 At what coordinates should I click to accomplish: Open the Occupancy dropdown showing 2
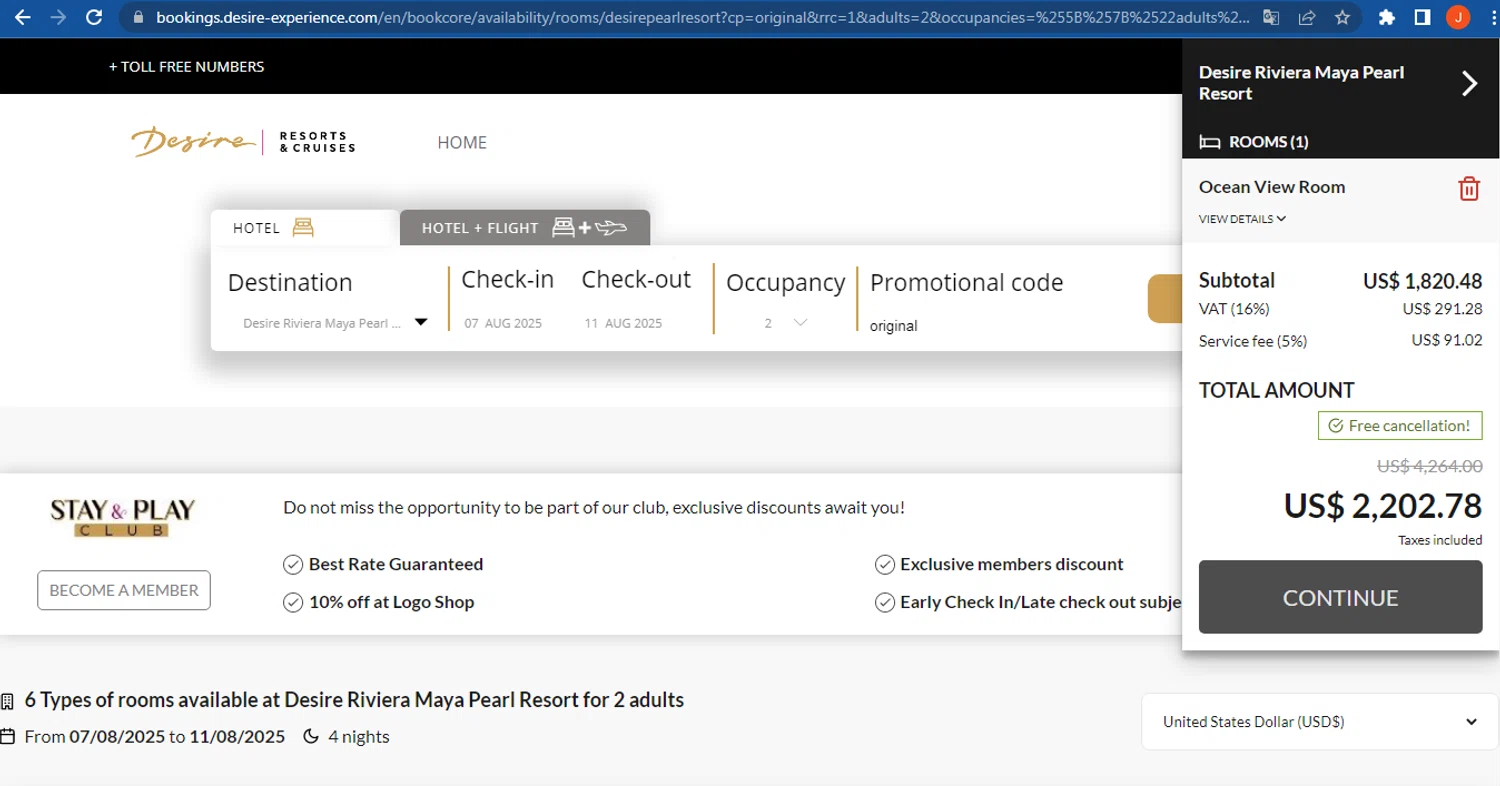pos(785,323)
